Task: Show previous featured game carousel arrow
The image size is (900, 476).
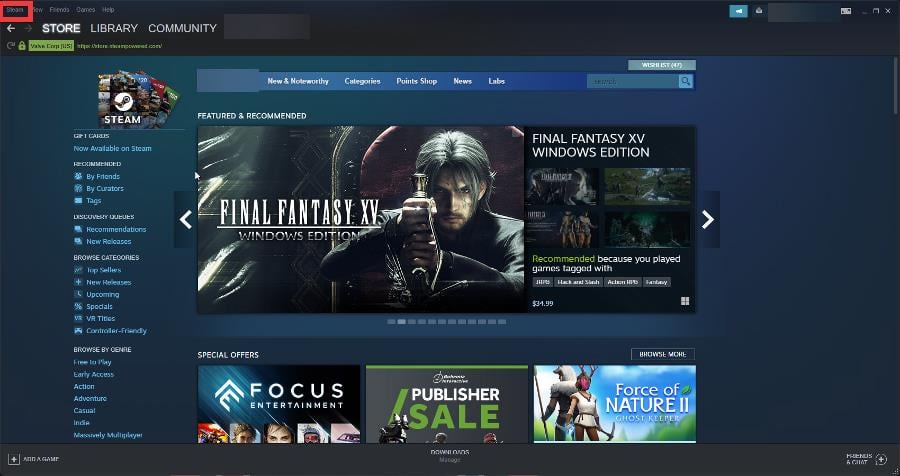Action: coord(185,219)
